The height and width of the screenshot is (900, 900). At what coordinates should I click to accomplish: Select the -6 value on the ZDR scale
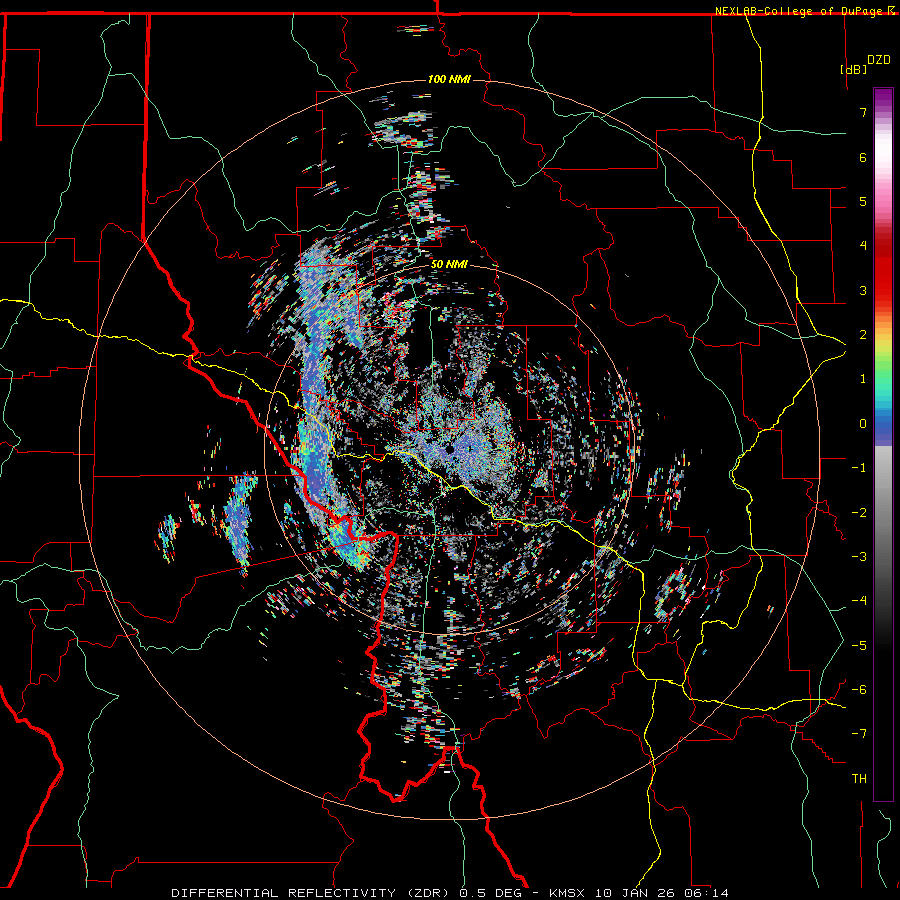point(859,690)
